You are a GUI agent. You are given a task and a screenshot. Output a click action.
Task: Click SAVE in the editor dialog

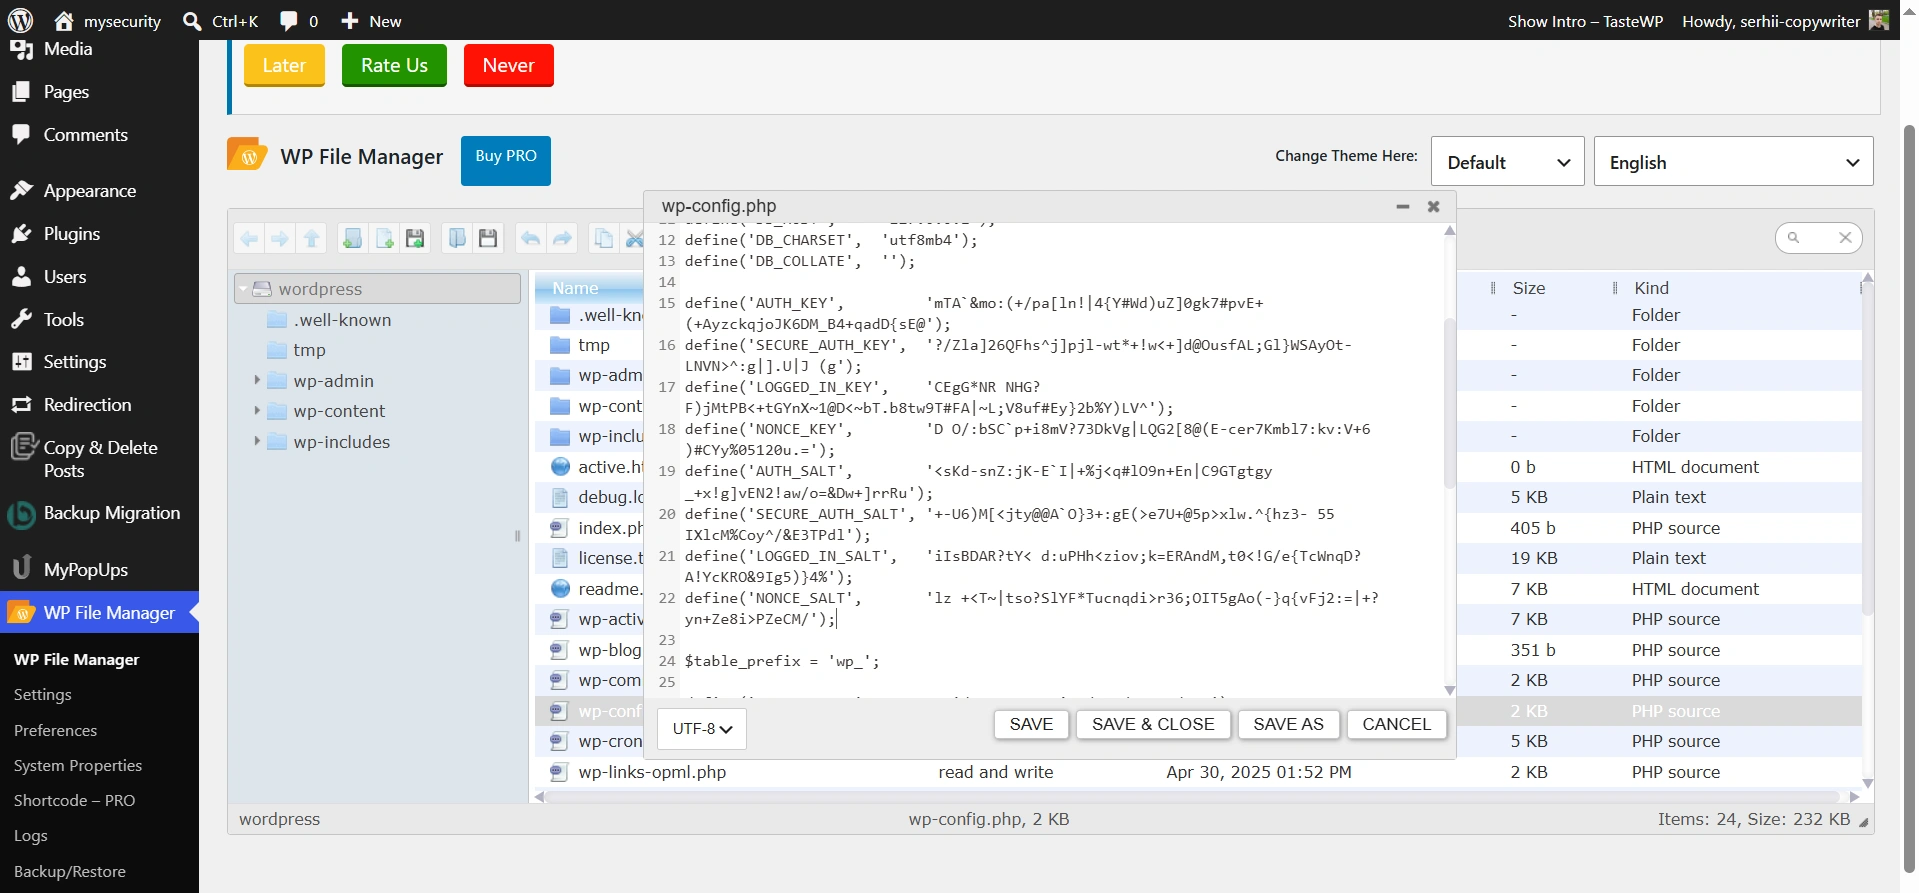(x=1031, y=724)
